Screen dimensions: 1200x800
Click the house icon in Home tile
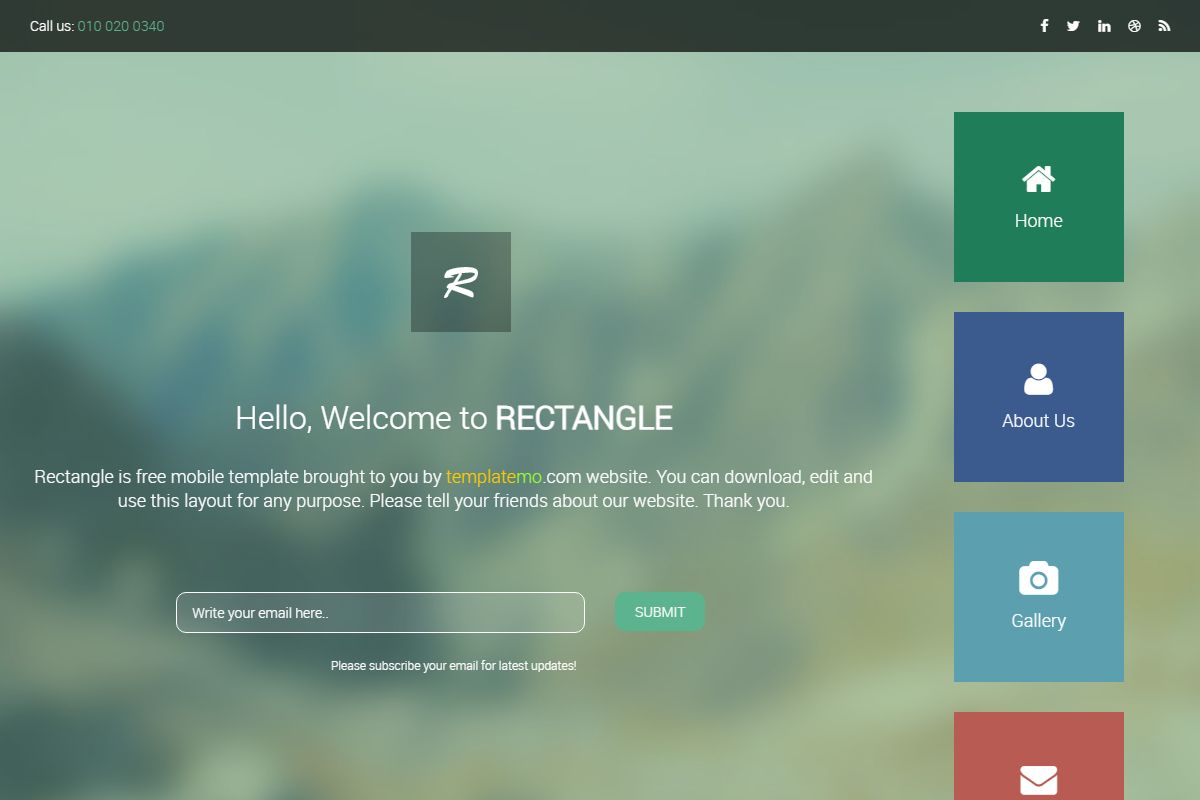coord(1038,179)
